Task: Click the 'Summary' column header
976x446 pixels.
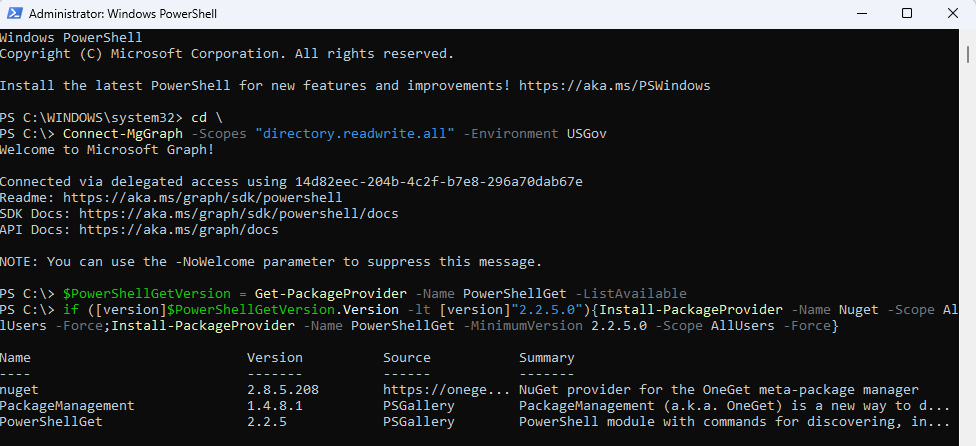Action: pos(547,358)
